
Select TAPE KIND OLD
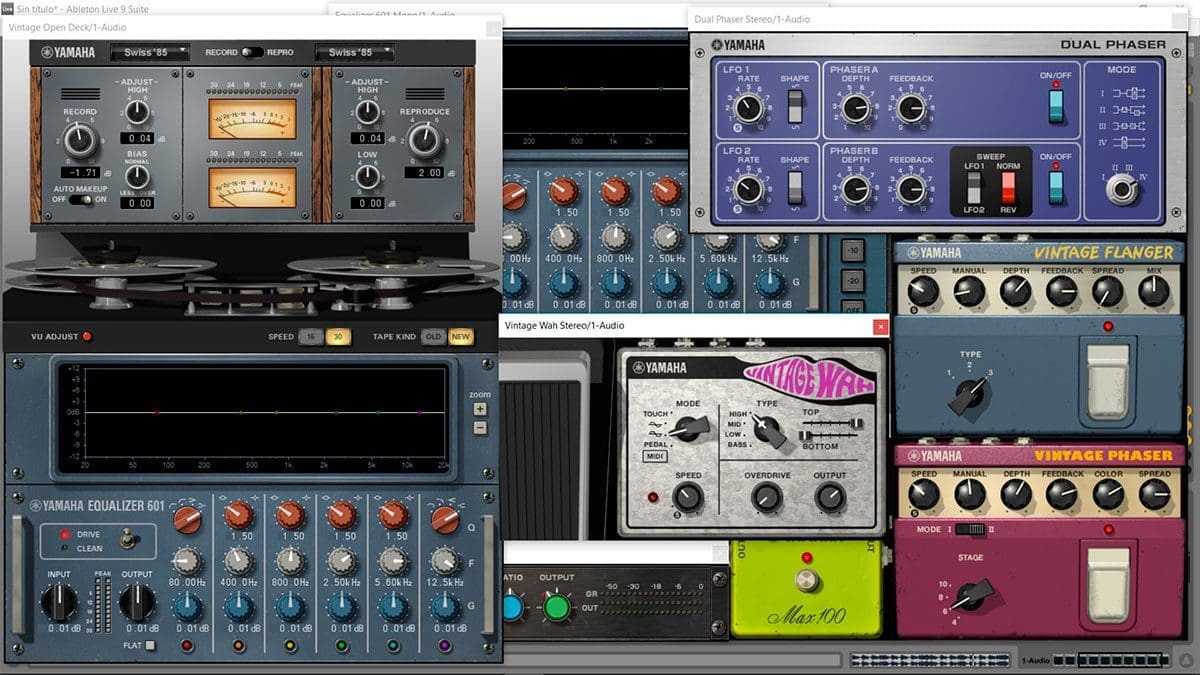pos(433,337)
